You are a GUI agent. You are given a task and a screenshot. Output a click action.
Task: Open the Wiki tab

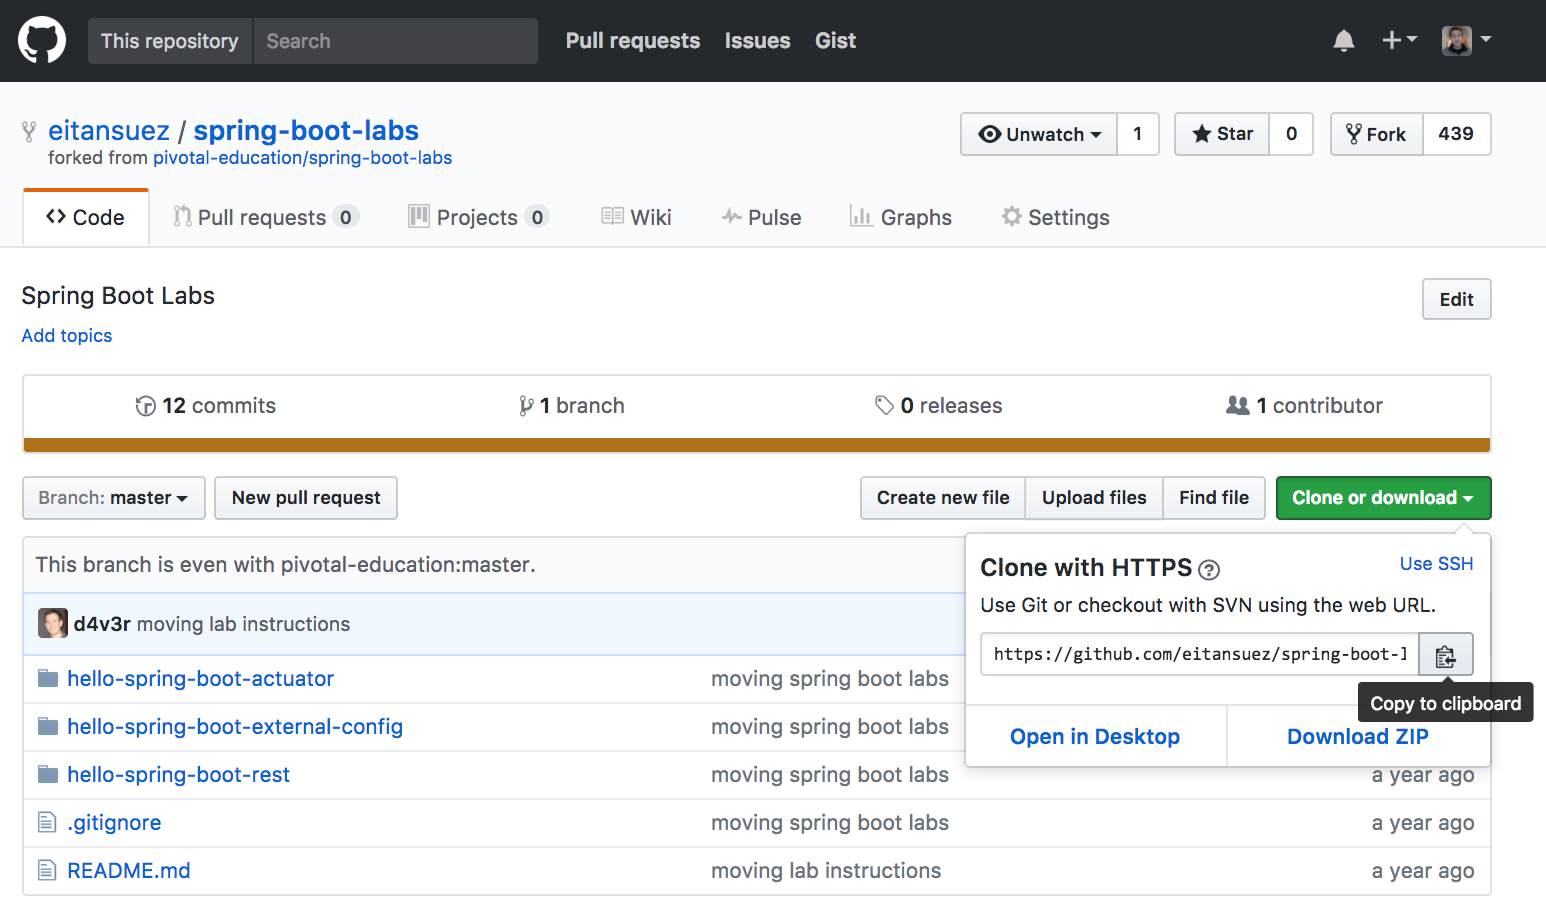636,218
